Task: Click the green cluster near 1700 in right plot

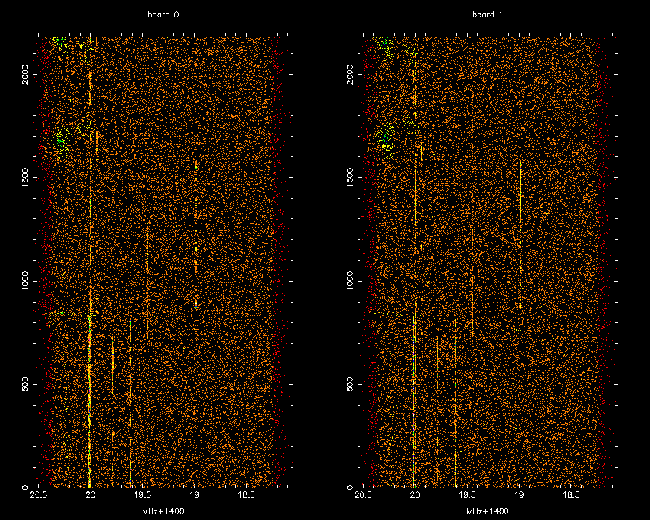Action: (384, 137)
